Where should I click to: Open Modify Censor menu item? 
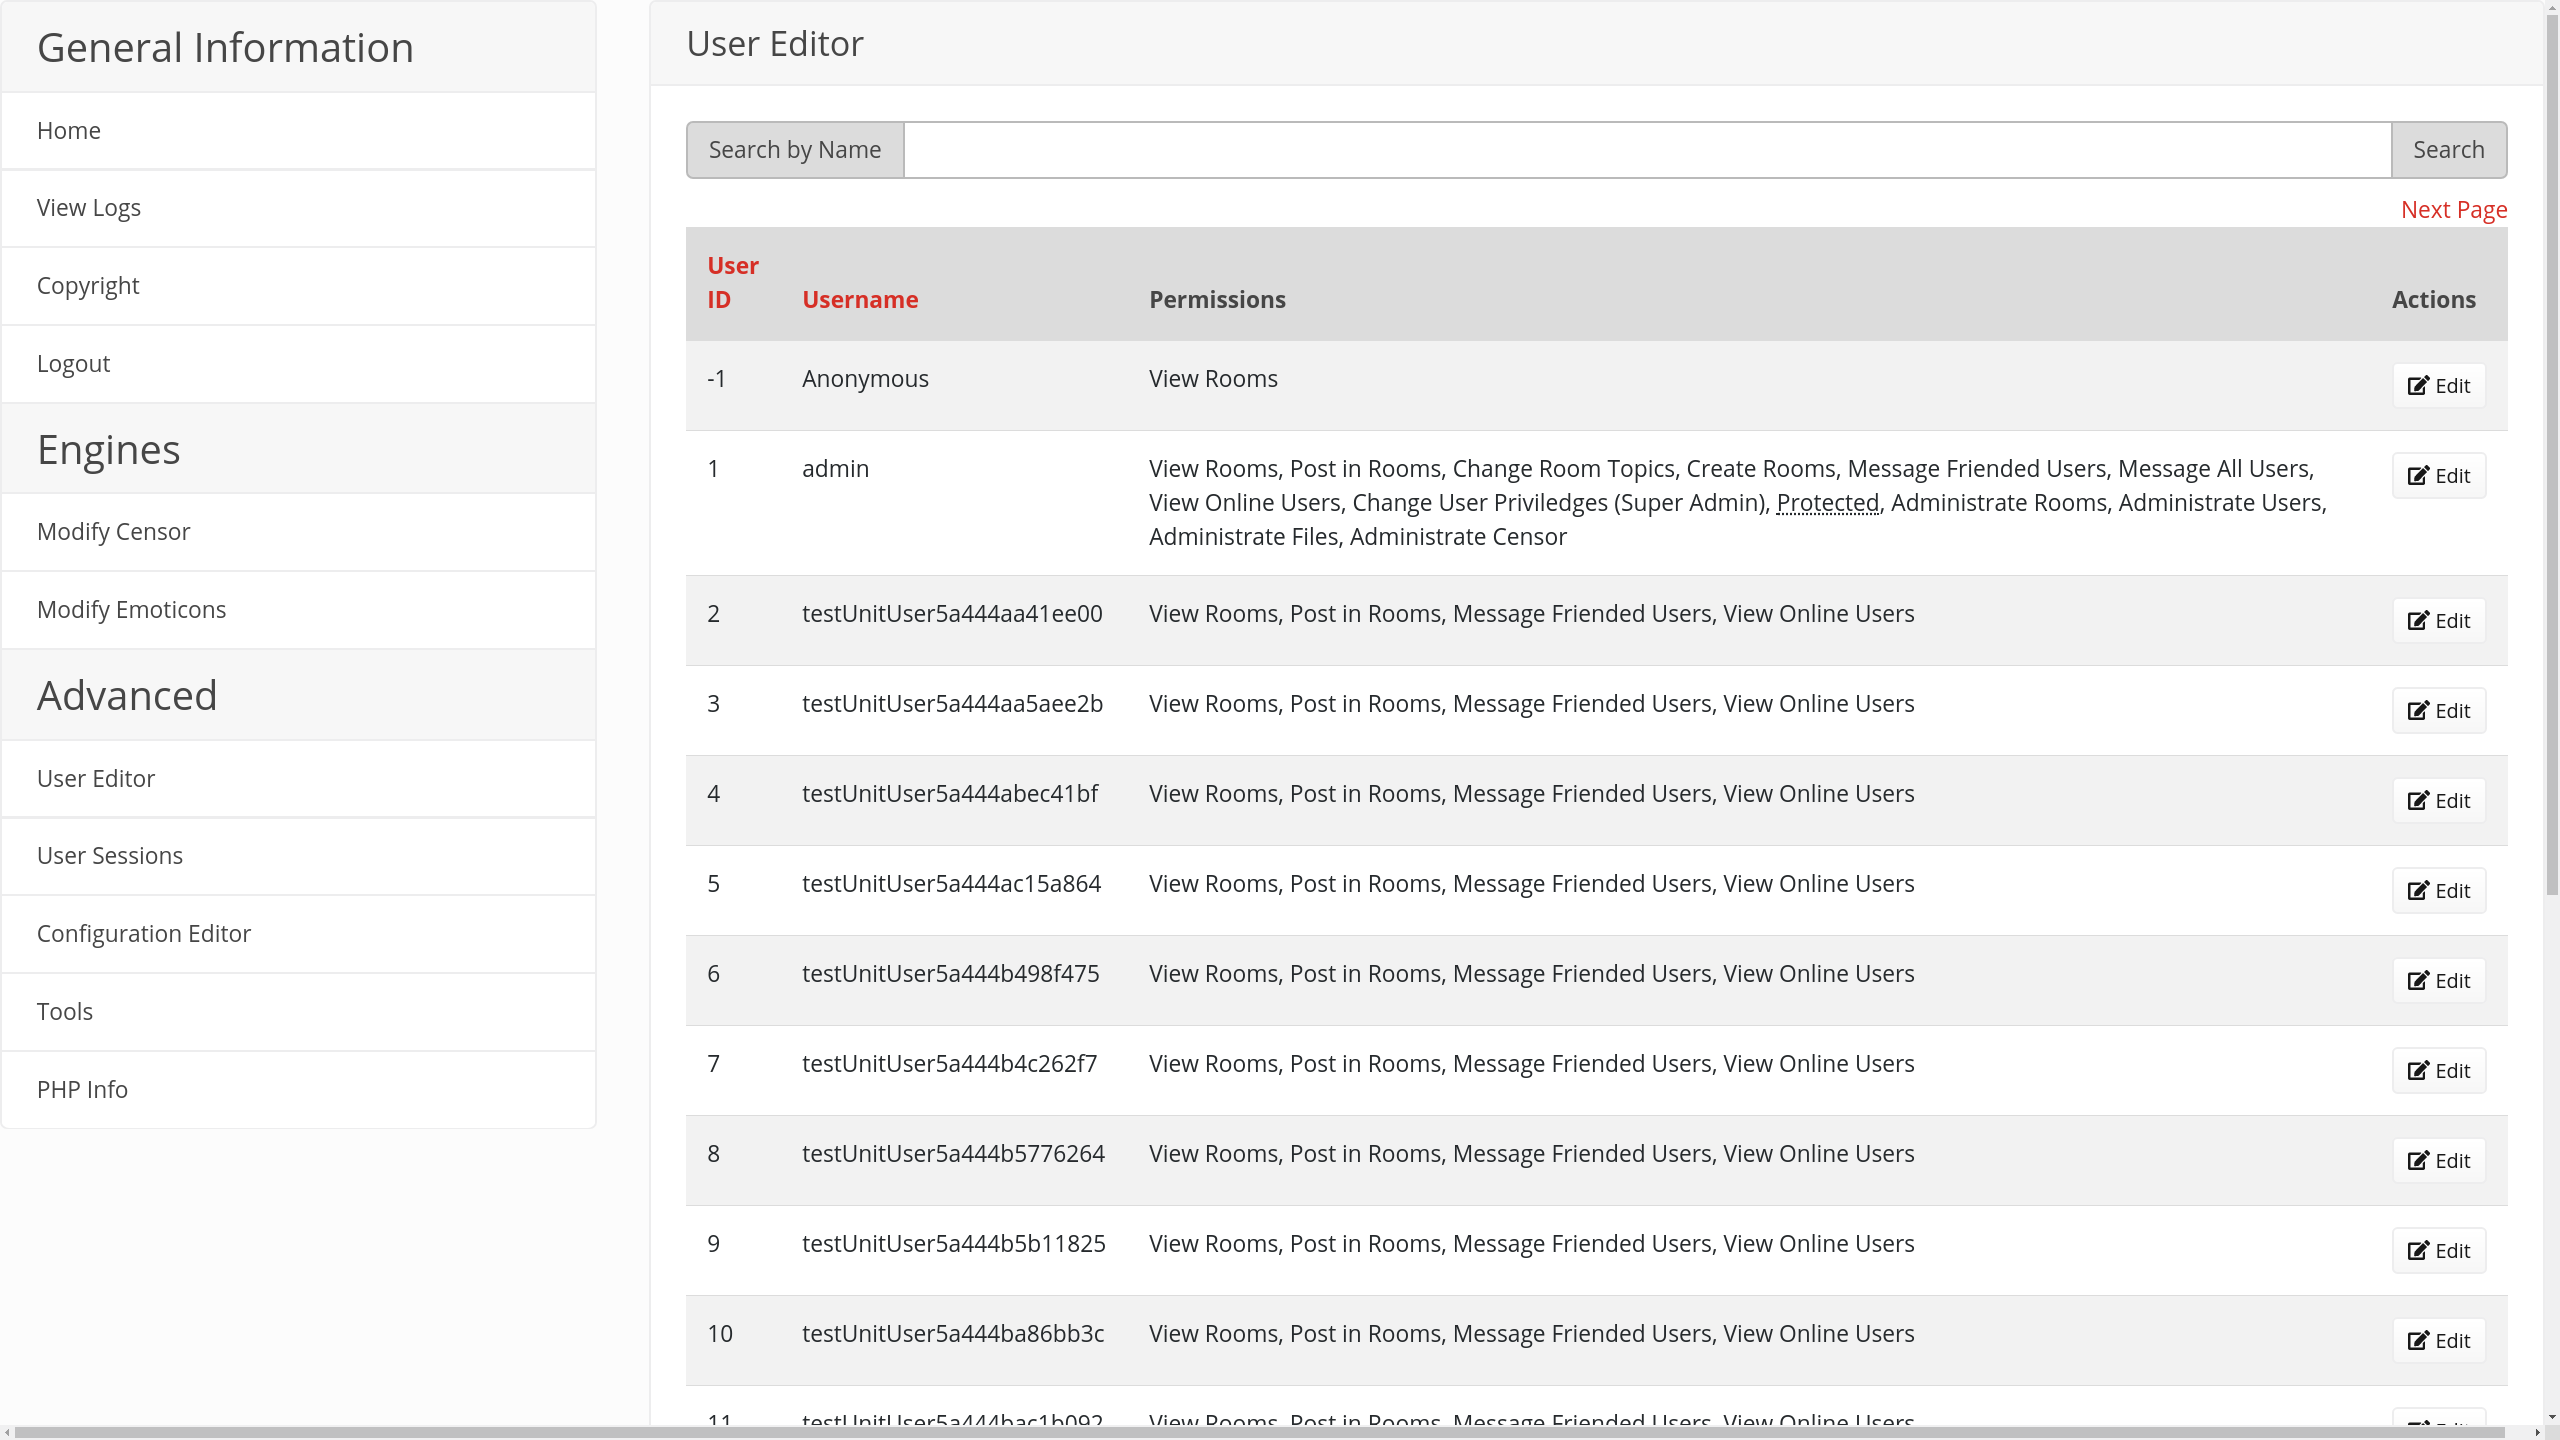[113, 532]
